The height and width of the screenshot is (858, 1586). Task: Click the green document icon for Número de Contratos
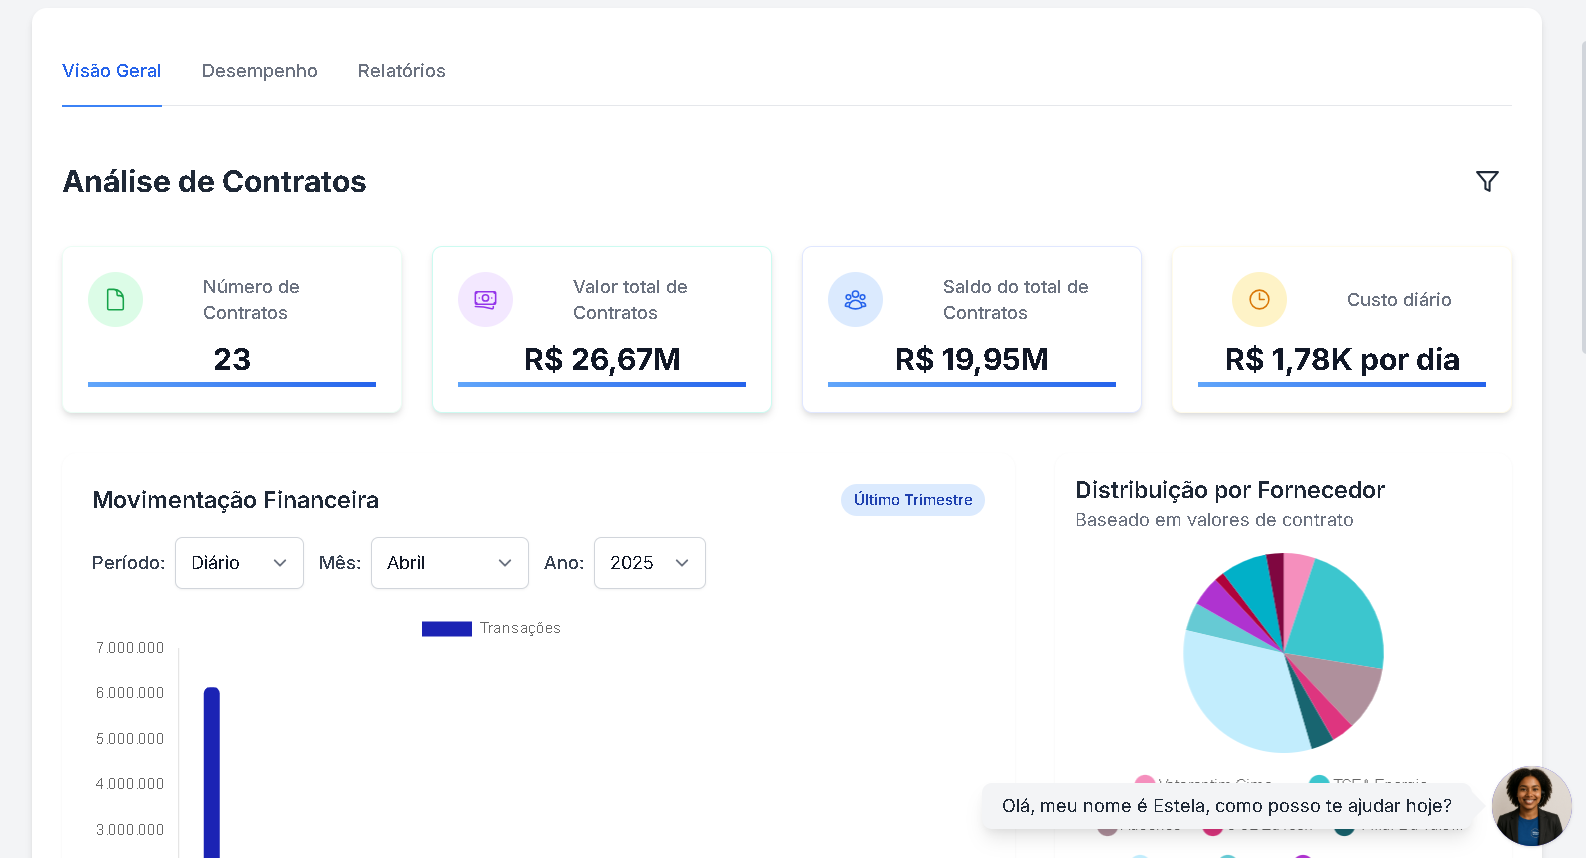click(x=115, y=300)
